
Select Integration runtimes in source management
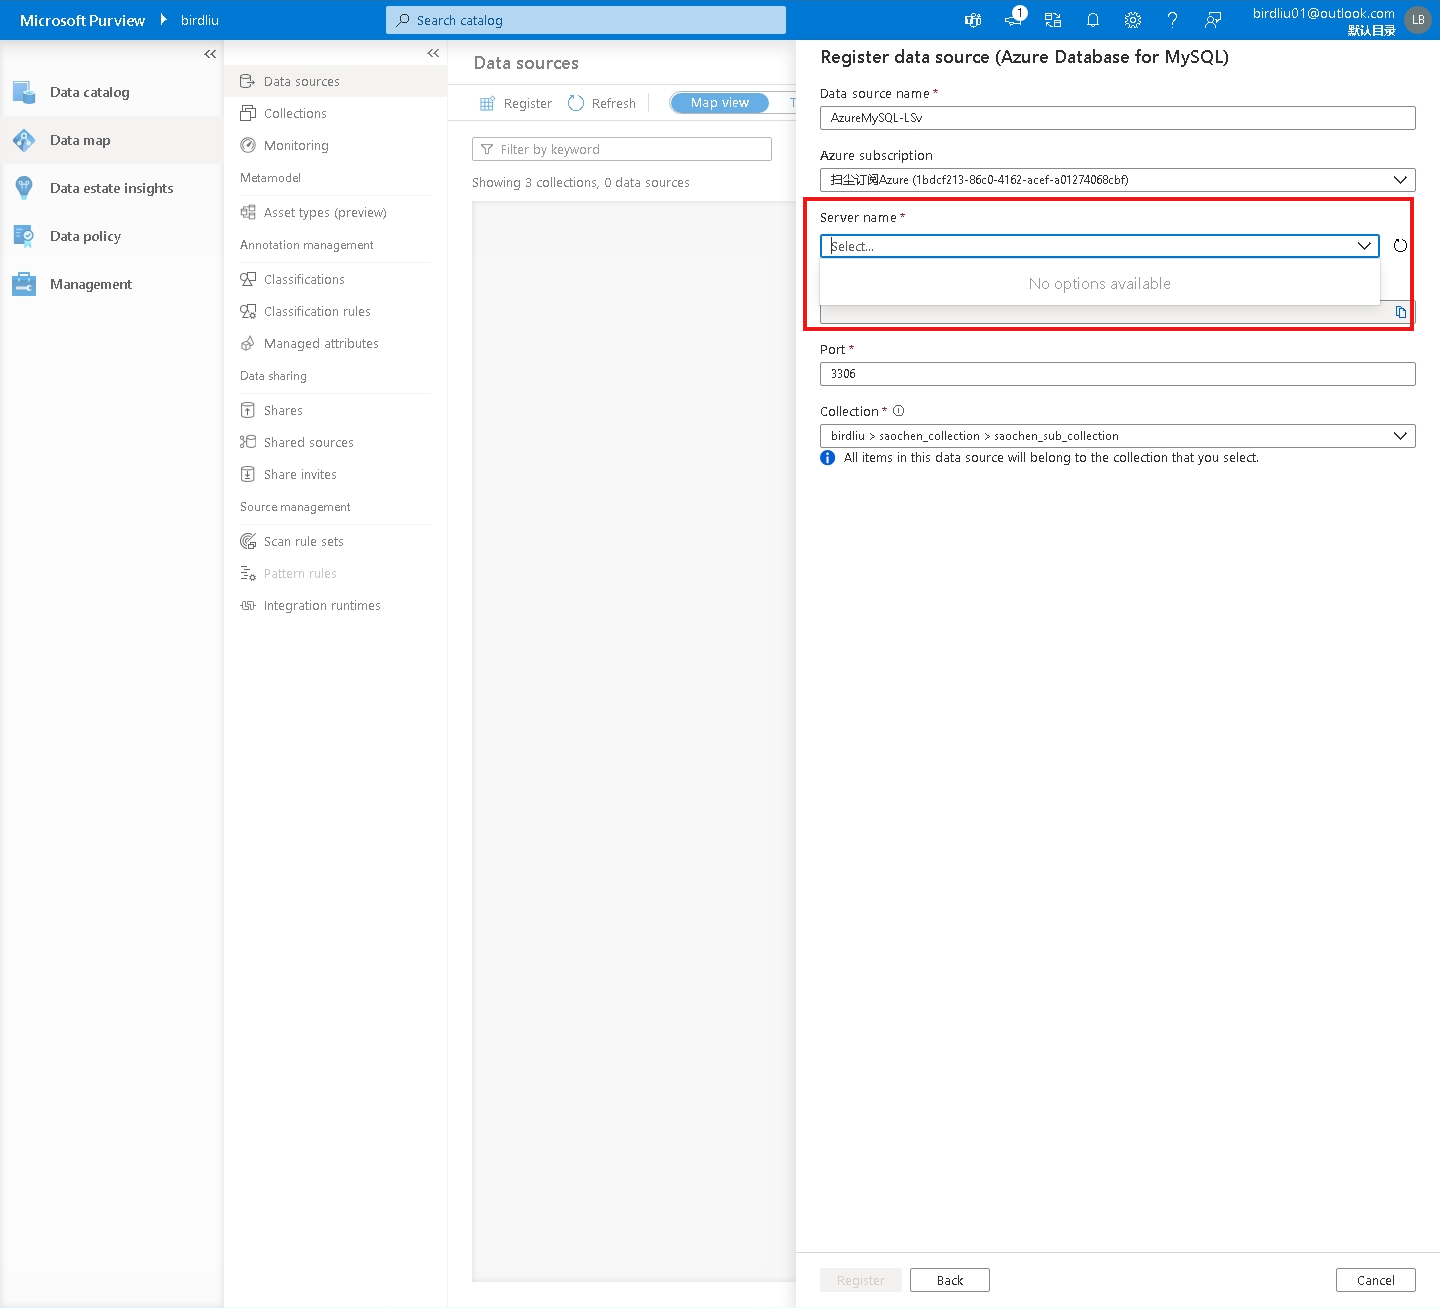pyautogui.click(x=322, y=605)
